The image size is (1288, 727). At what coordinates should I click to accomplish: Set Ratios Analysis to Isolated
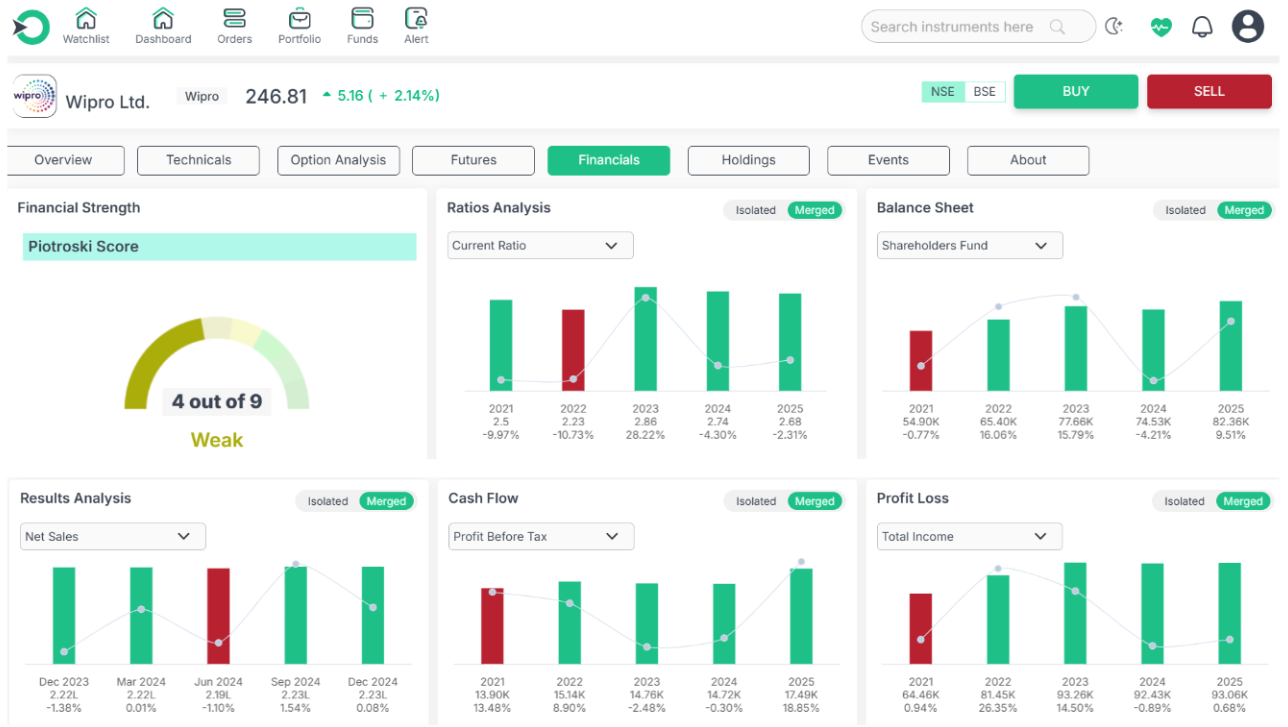(x=755, y=210)
